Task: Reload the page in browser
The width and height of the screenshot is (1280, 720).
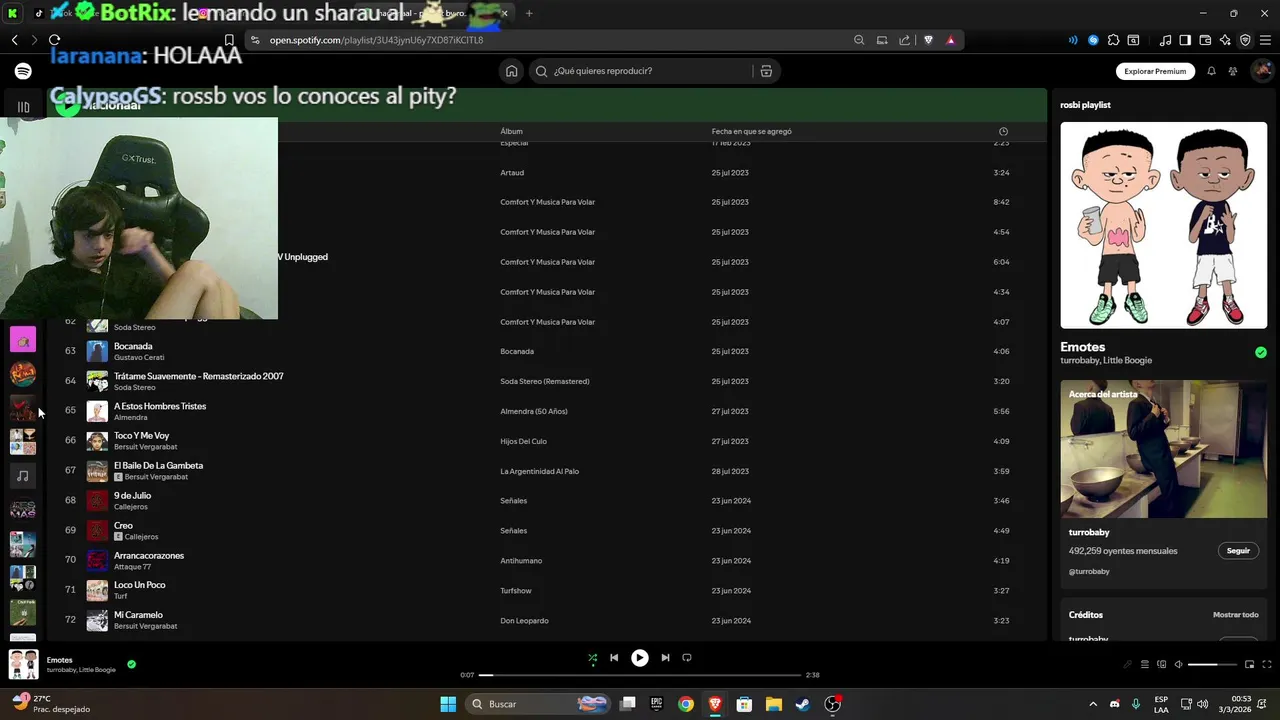Action: click(x=54, y=40)
